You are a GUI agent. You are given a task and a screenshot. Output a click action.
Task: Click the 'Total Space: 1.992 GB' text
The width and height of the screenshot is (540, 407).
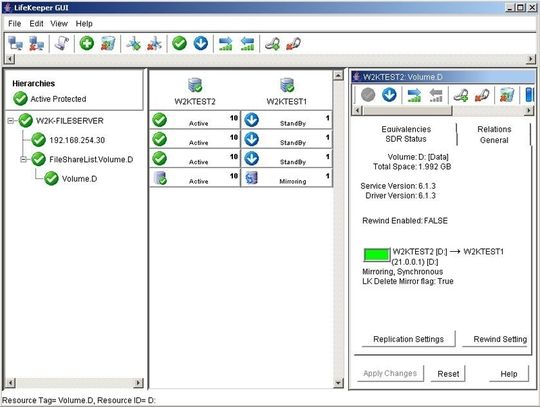pos(412,167)
